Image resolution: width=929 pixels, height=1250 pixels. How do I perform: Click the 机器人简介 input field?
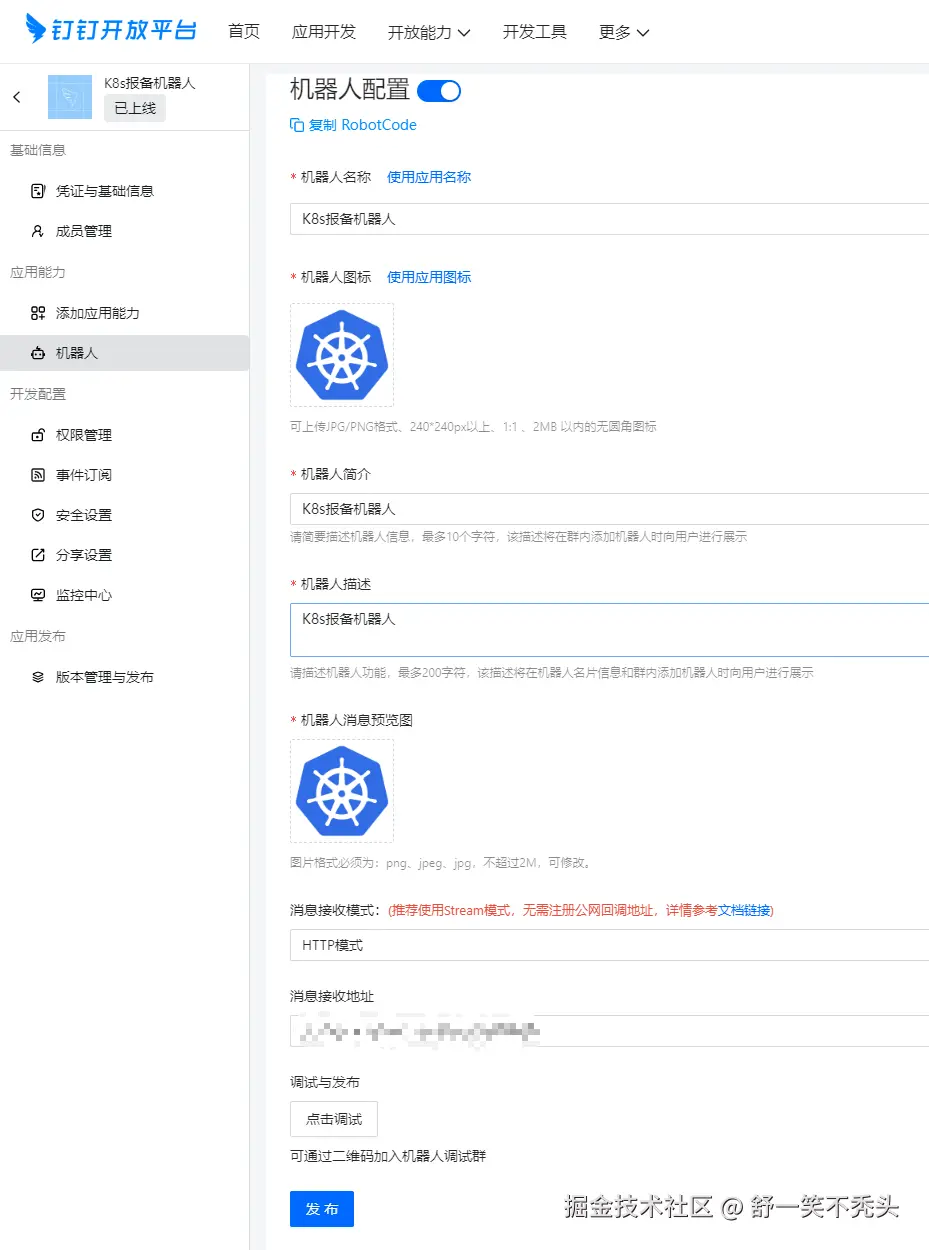click(609, 509)
